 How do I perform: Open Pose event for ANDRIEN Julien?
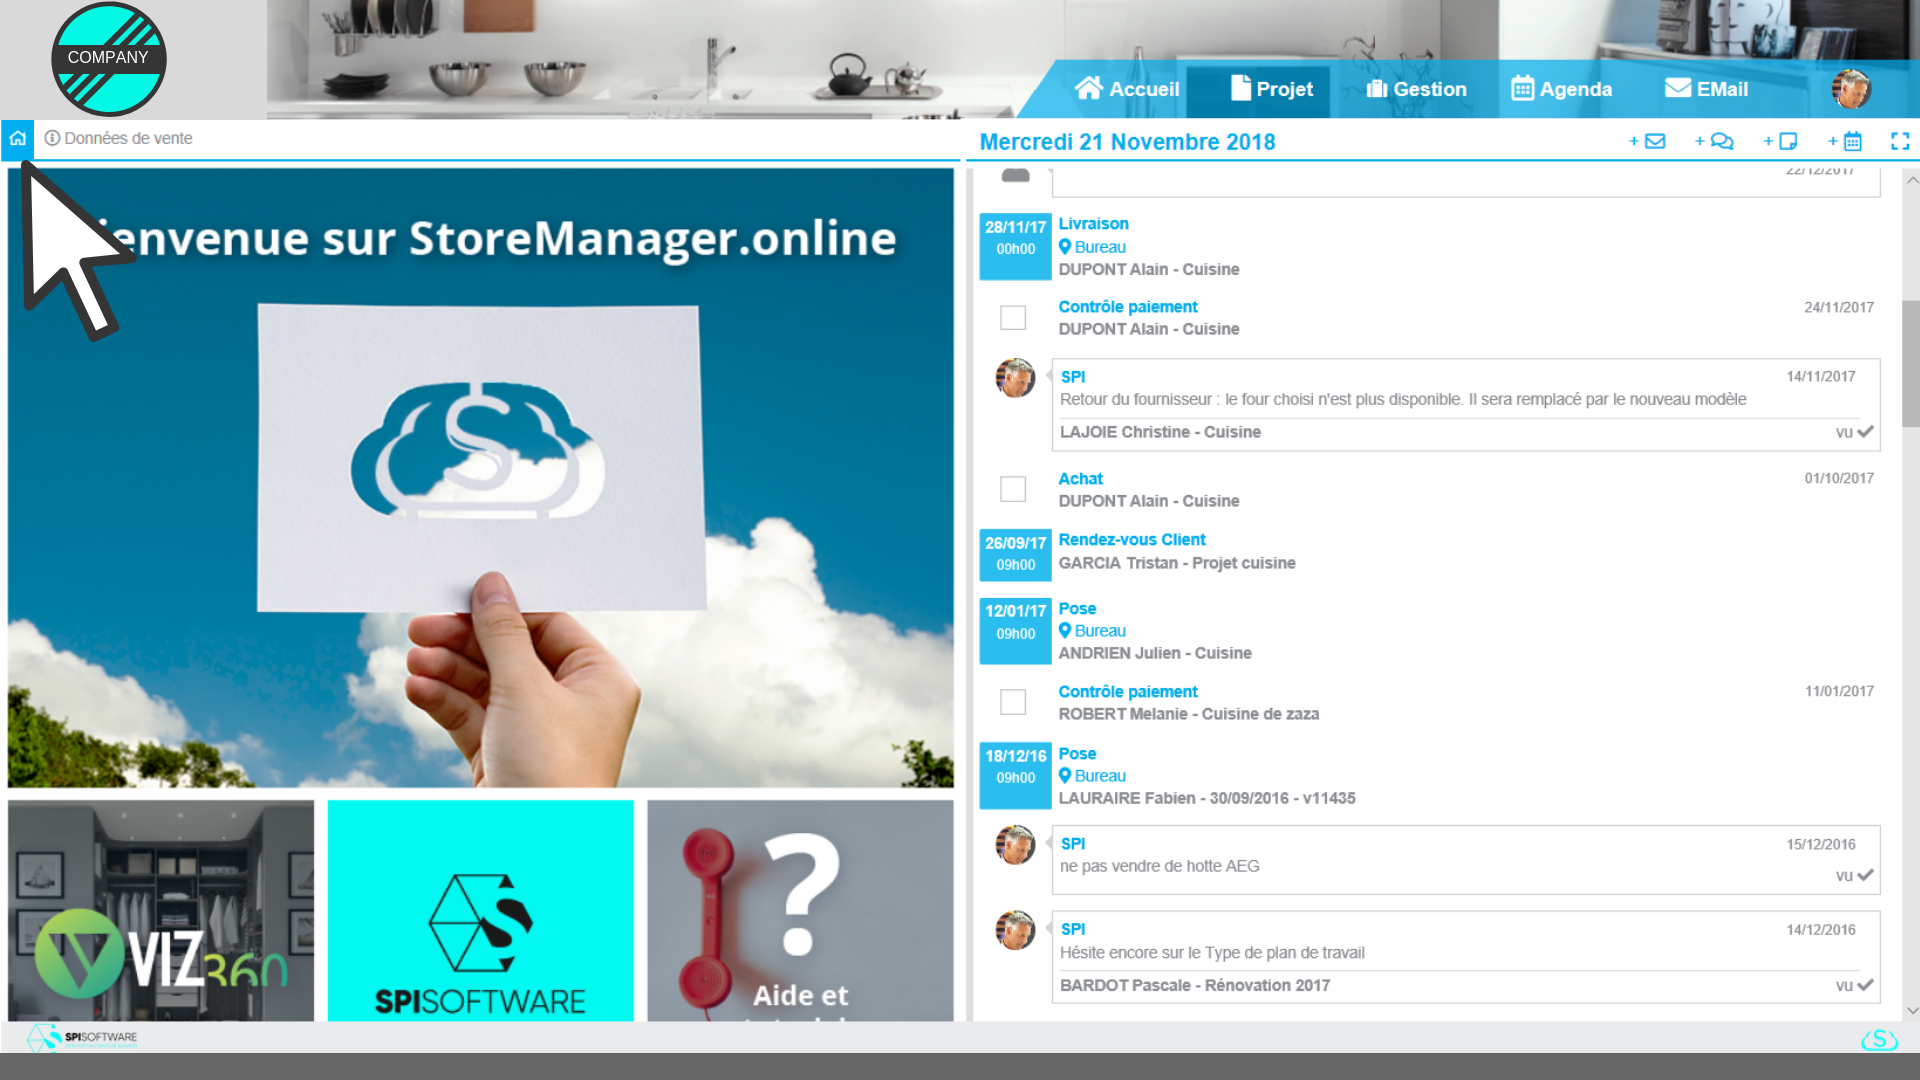(x=1077, y=609)
